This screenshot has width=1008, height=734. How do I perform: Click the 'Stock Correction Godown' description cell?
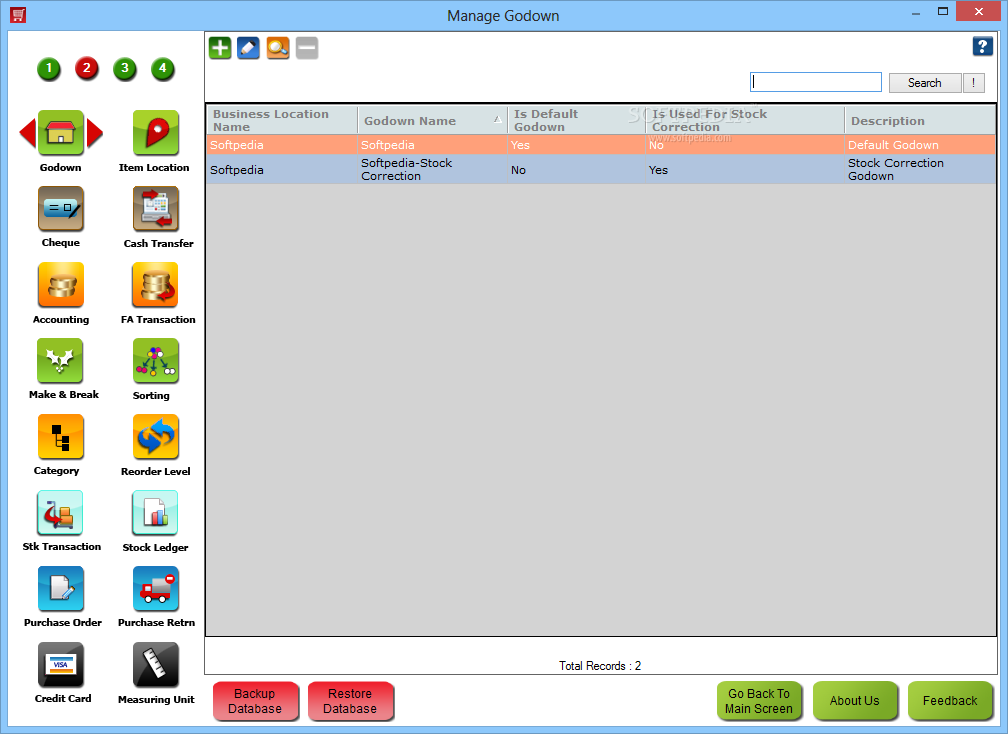920,170
